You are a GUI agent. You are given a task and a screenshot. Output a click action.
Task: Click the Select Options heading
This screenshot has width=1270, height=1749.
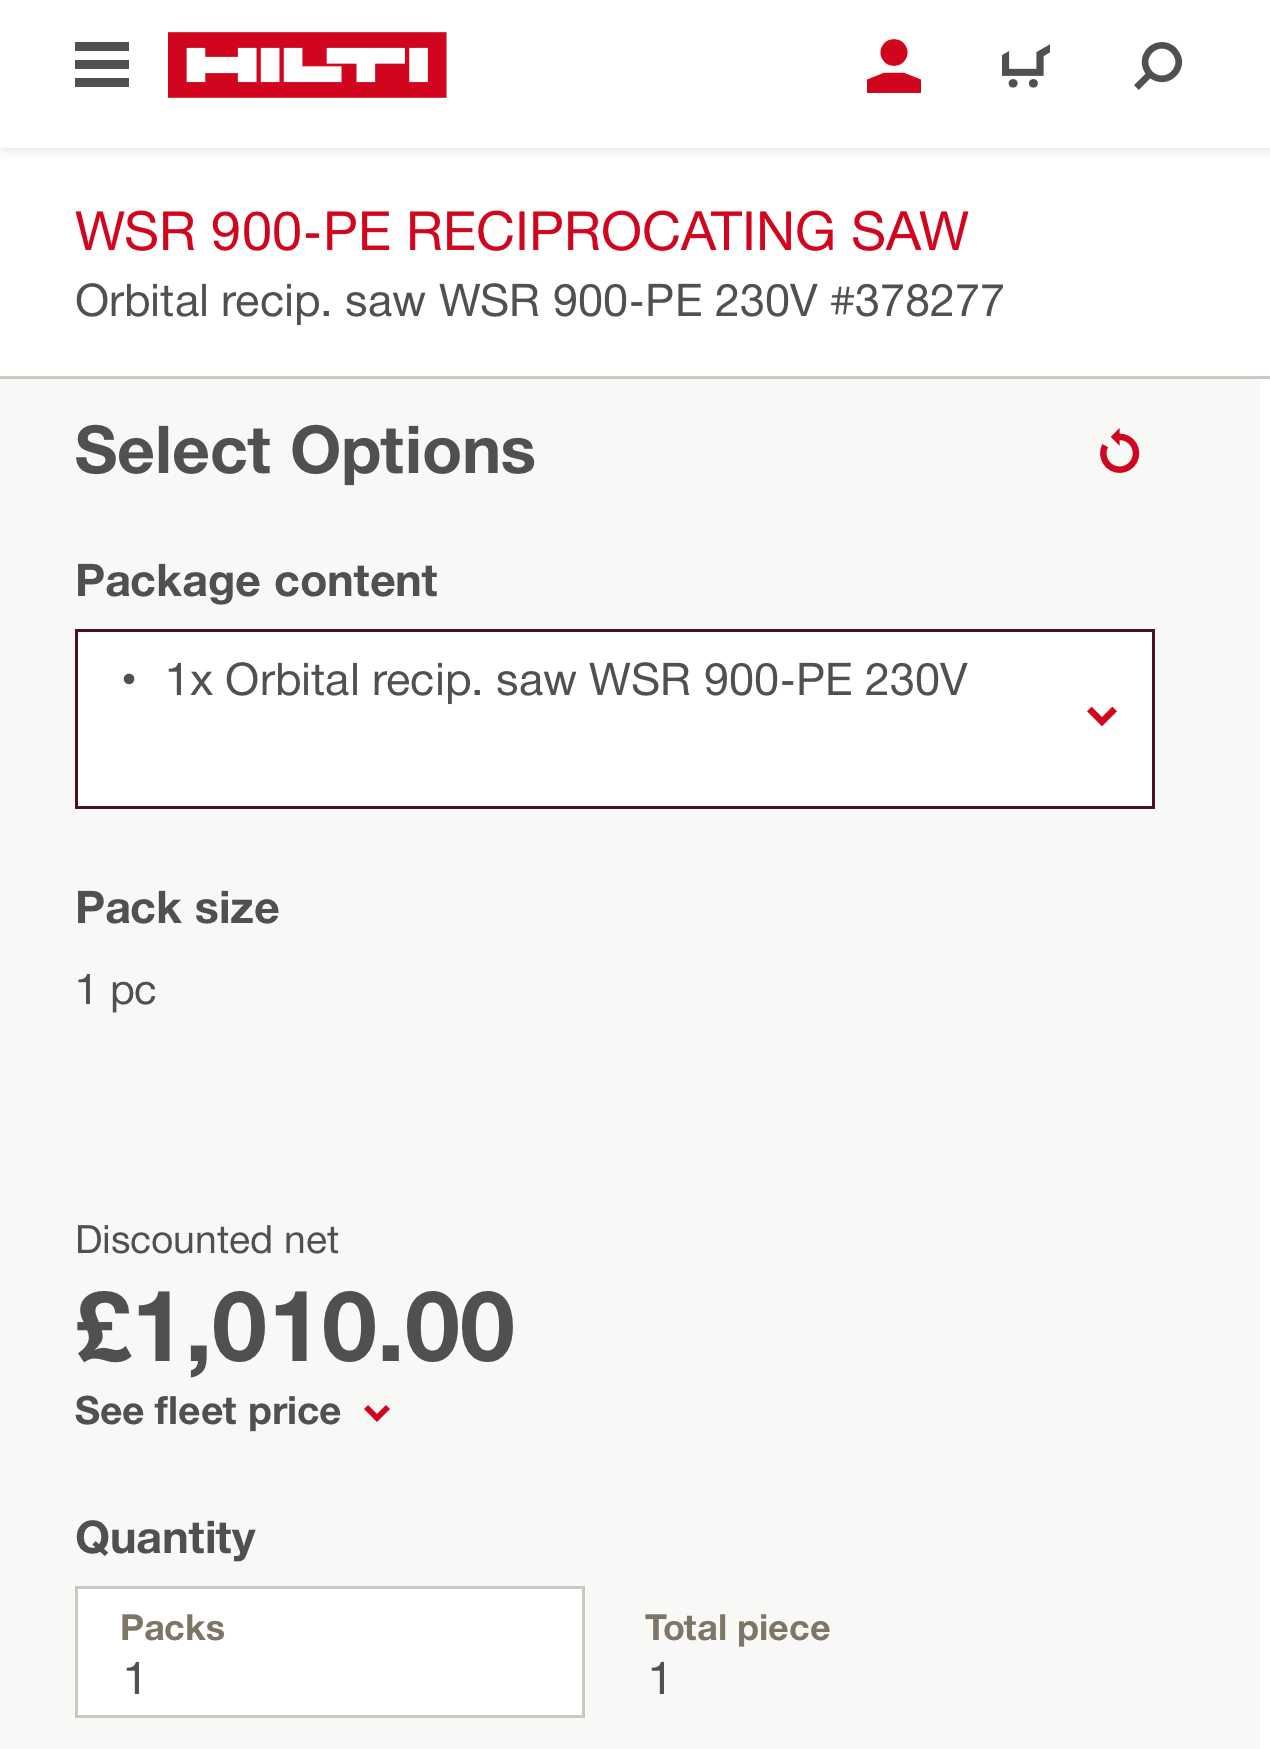click(306, 451)
